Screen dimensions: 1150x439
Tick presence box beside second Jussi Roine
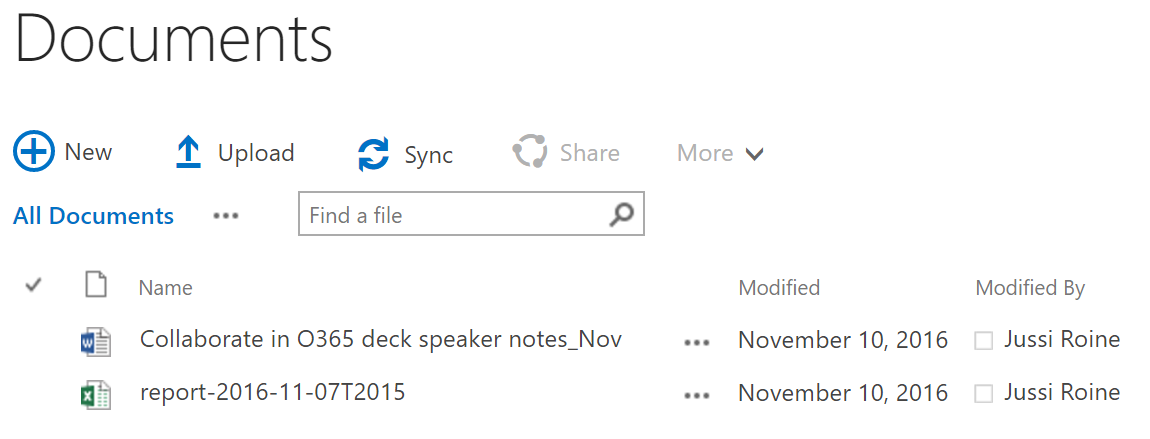(984, 394)
